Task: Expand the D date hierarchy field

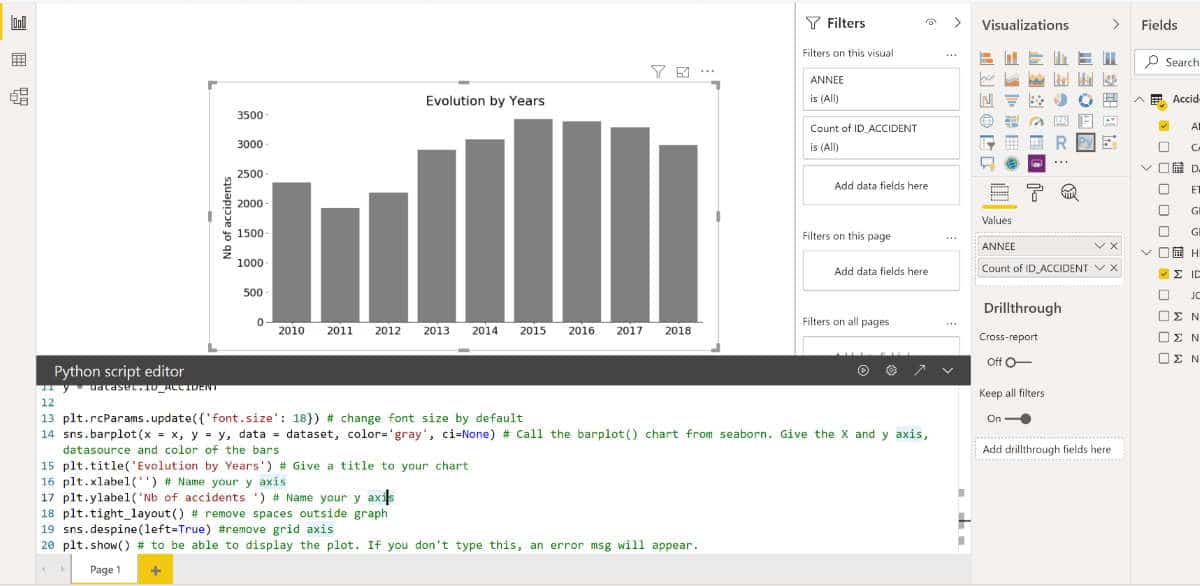Action: [1147, 168]
